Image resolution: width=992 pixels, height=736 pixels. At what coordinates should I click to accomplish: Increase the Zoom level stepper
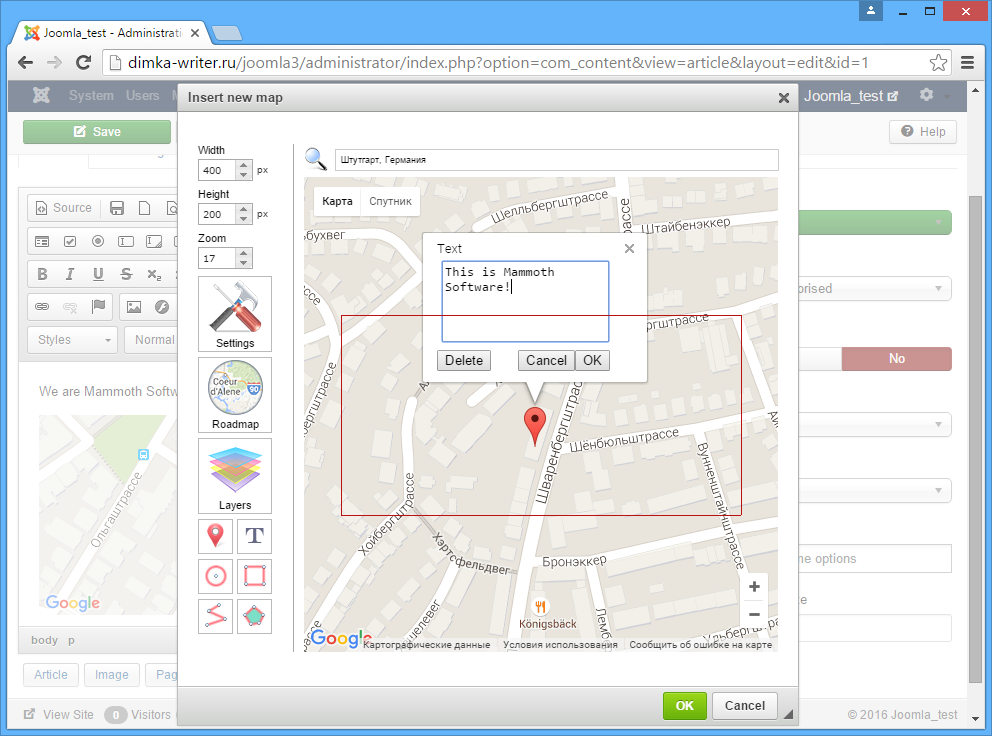[x=244, y=253]
